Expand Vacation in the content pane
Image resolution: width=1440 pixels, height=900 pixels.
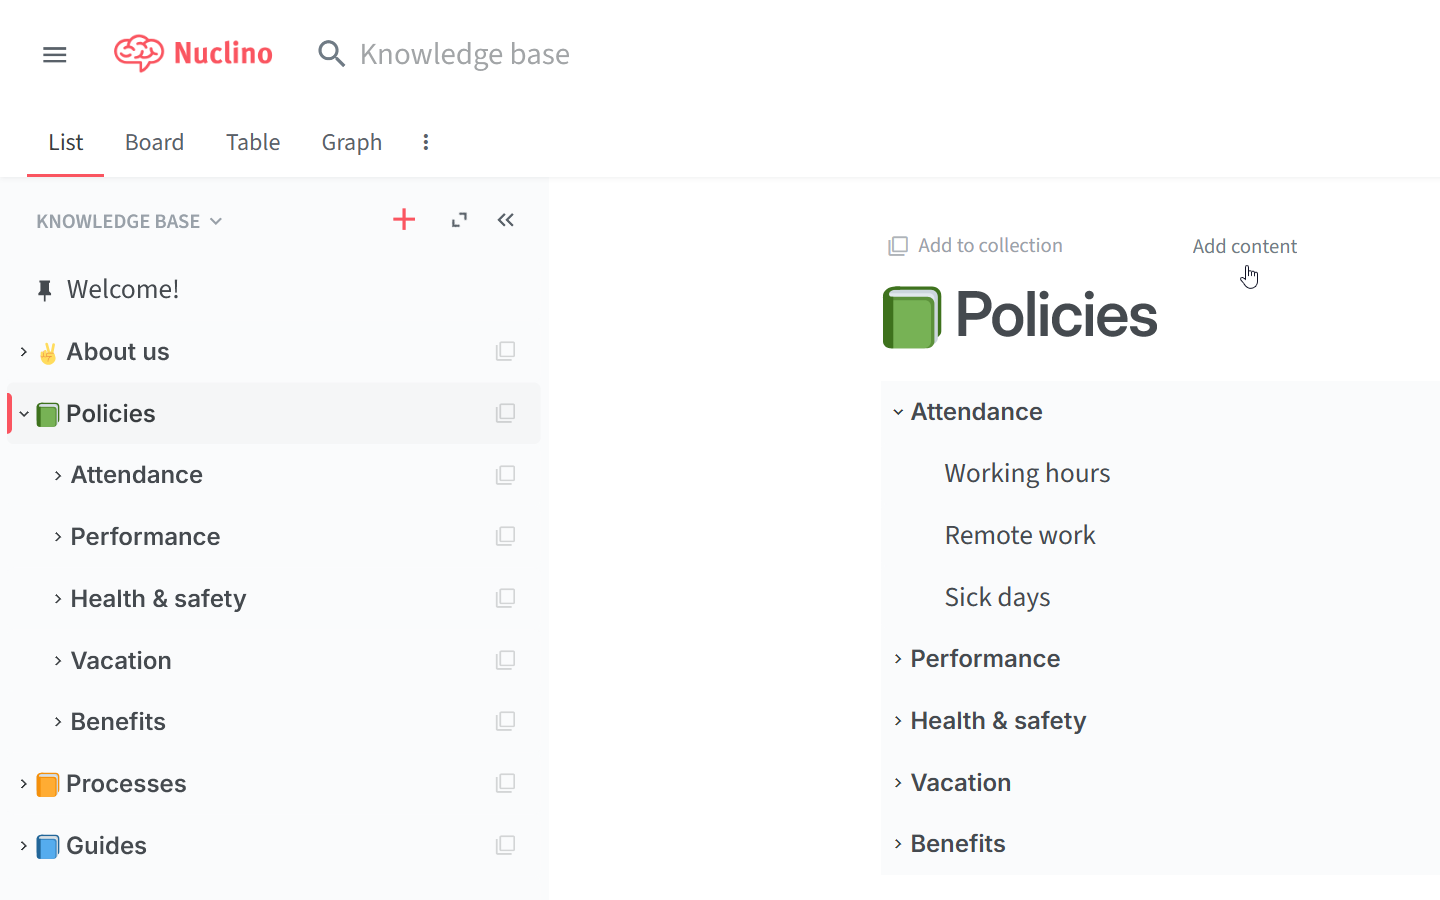click(898, 783)
